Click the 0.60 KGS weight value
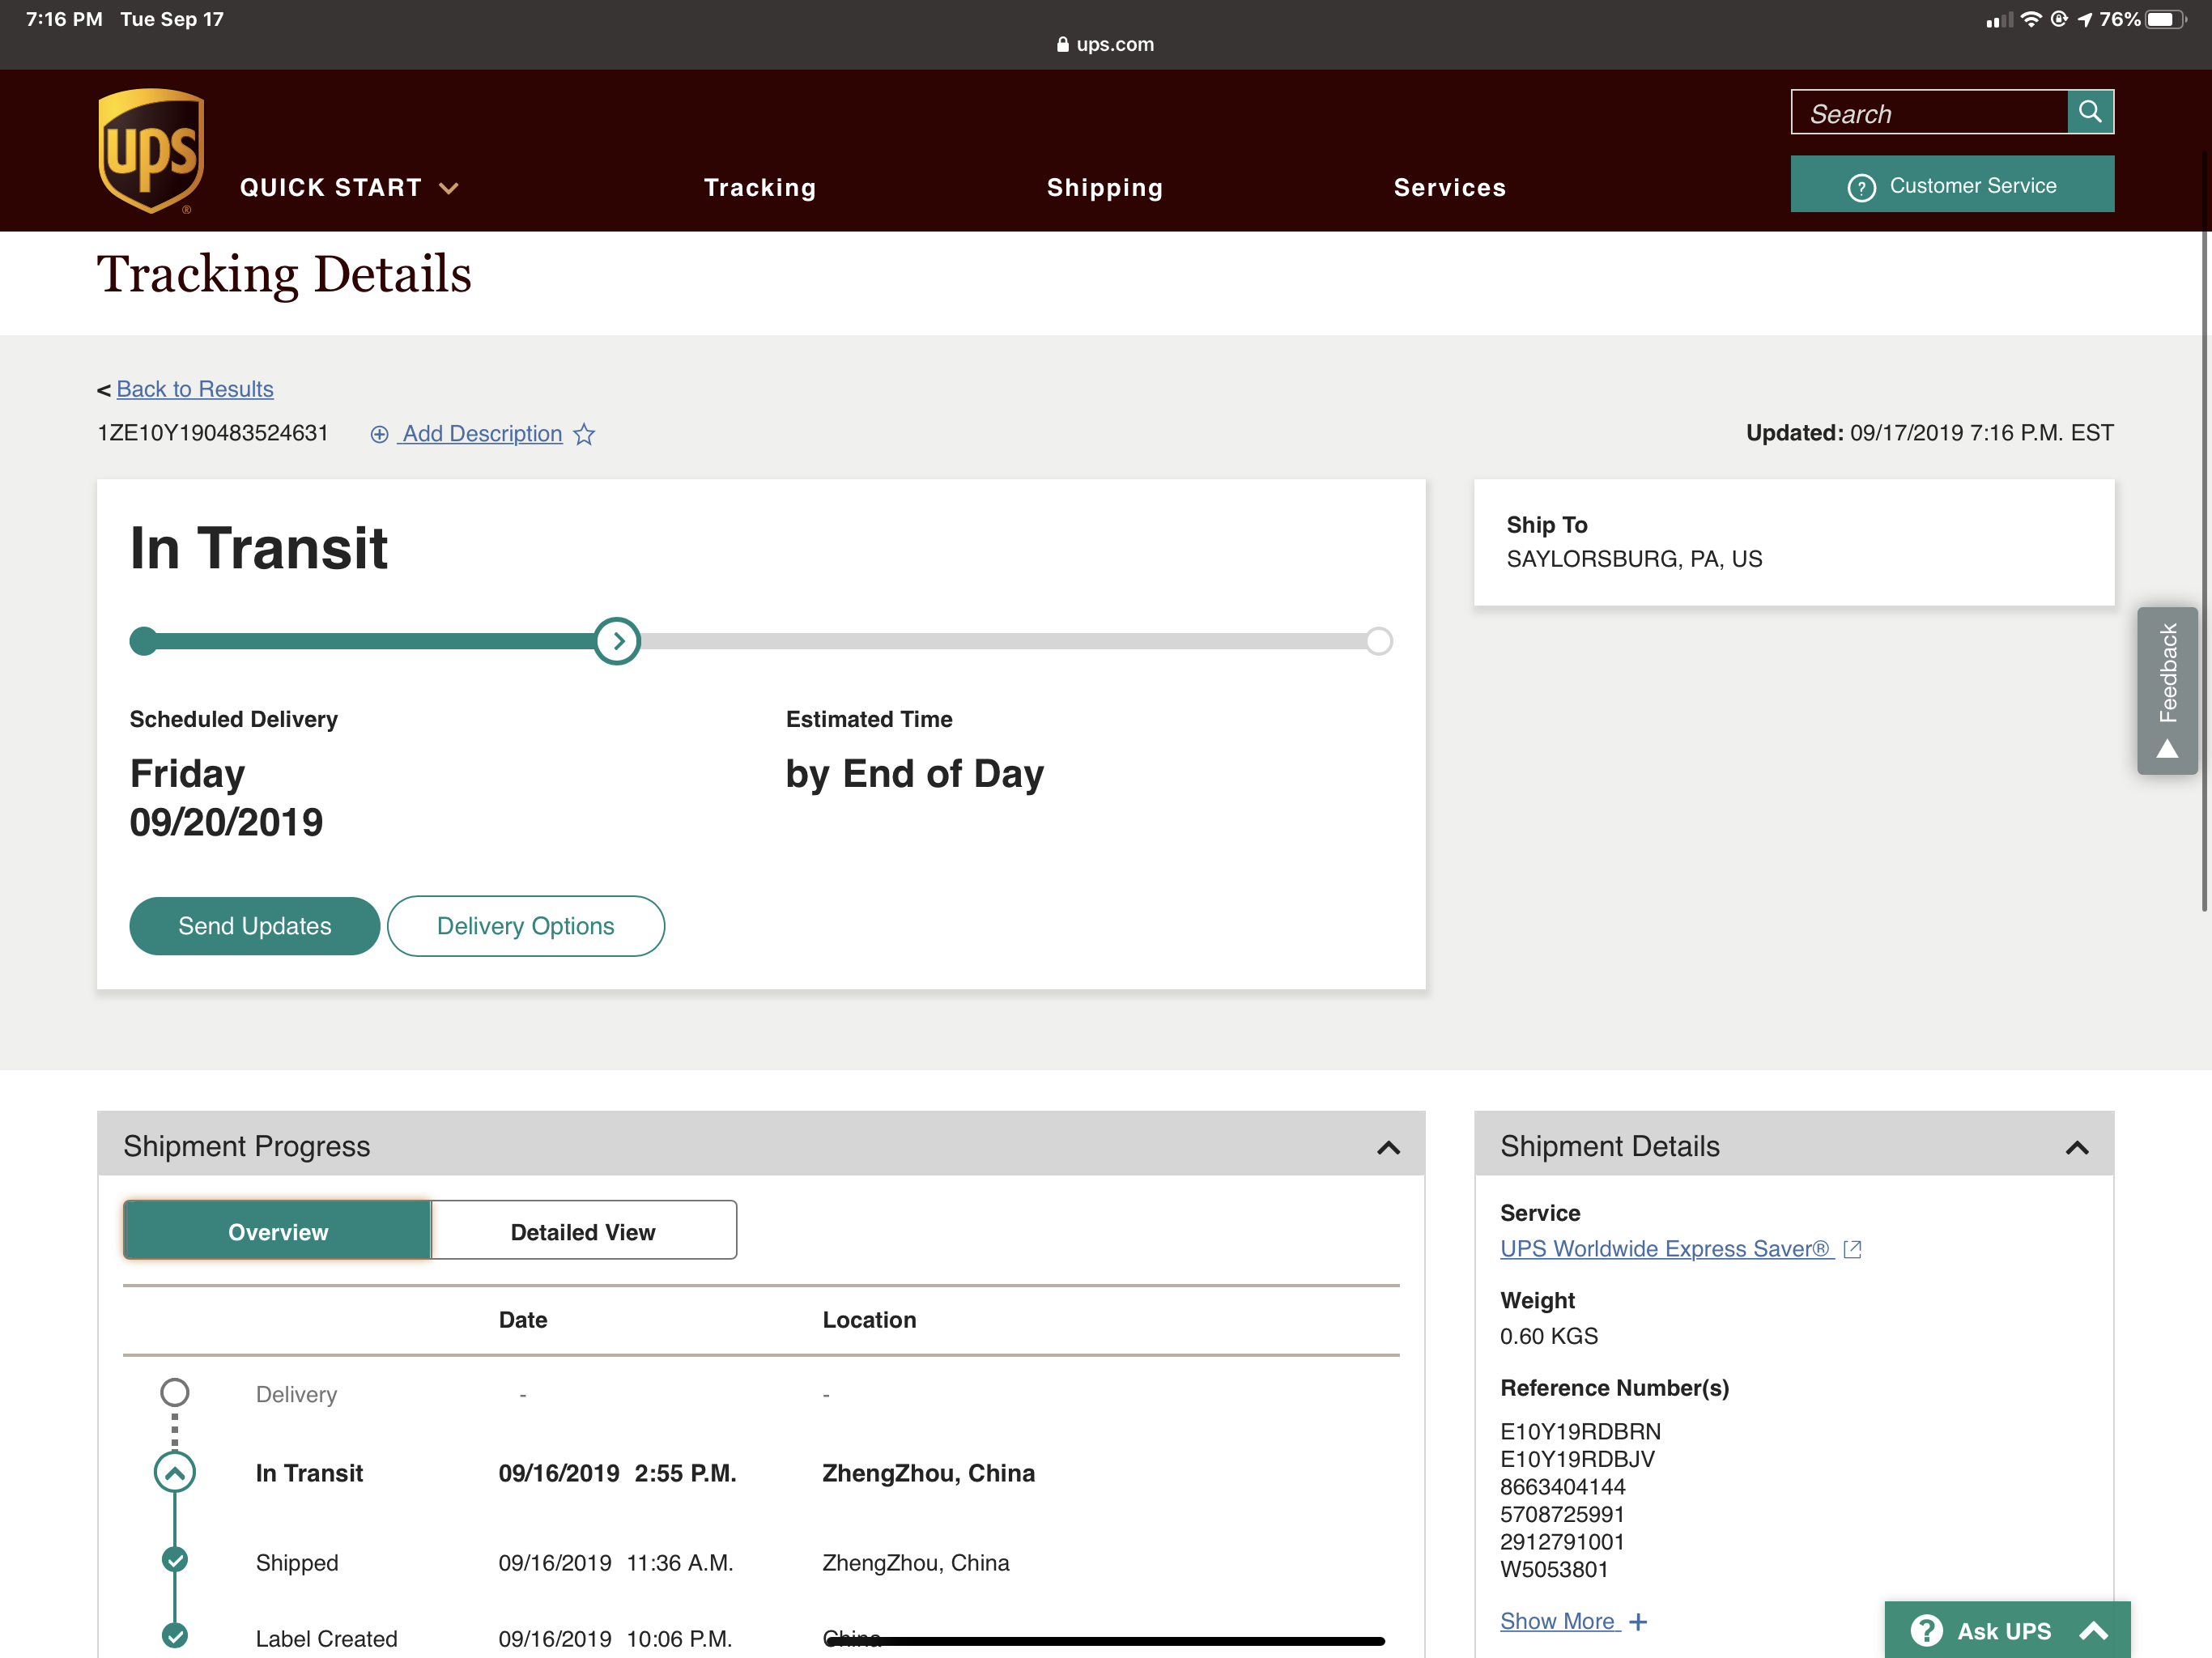This screenshot has width=2212, height=1658. coord(1549,1337)
